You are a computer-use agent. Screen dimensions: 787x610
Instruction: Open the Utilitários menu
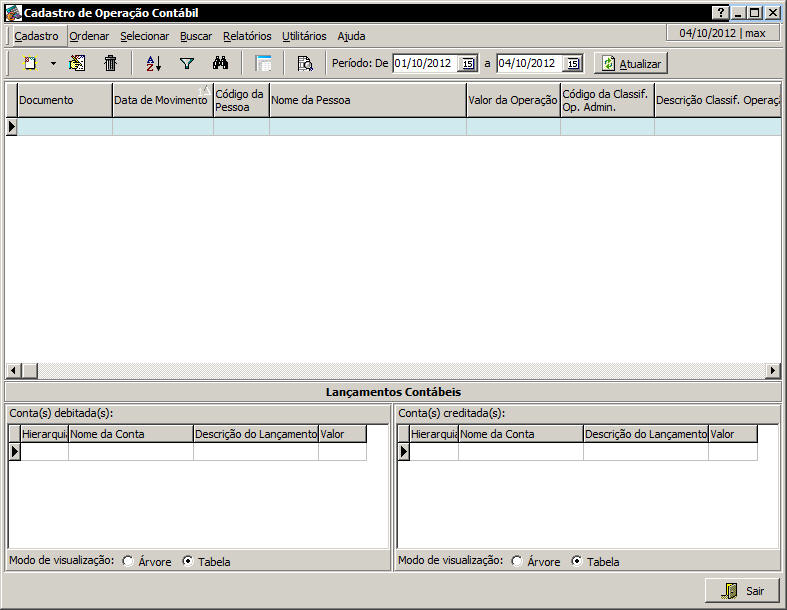[304, 36]
